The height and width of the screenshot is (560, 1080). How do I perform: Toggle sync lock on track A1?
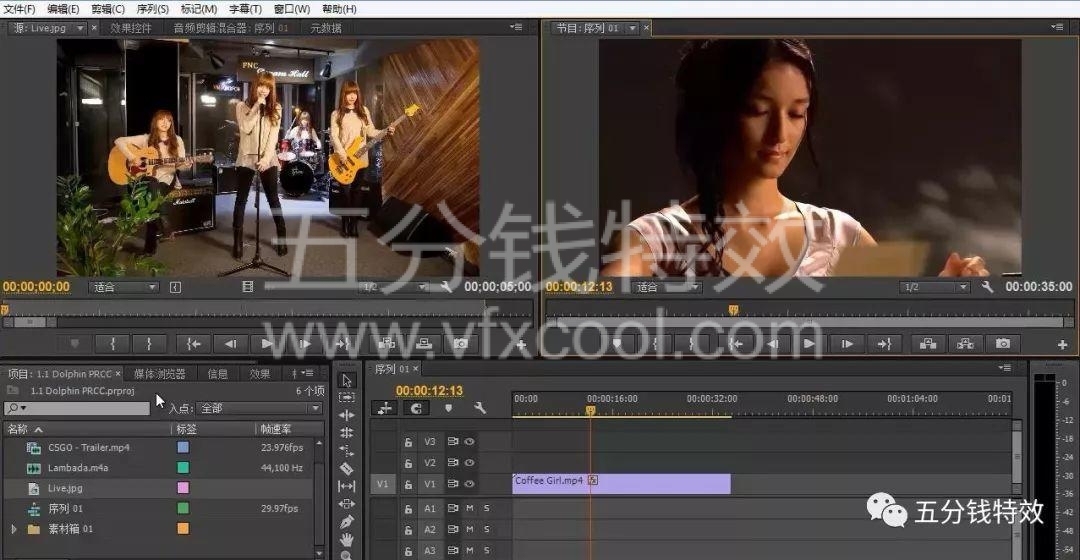click(x=453, y=508)
